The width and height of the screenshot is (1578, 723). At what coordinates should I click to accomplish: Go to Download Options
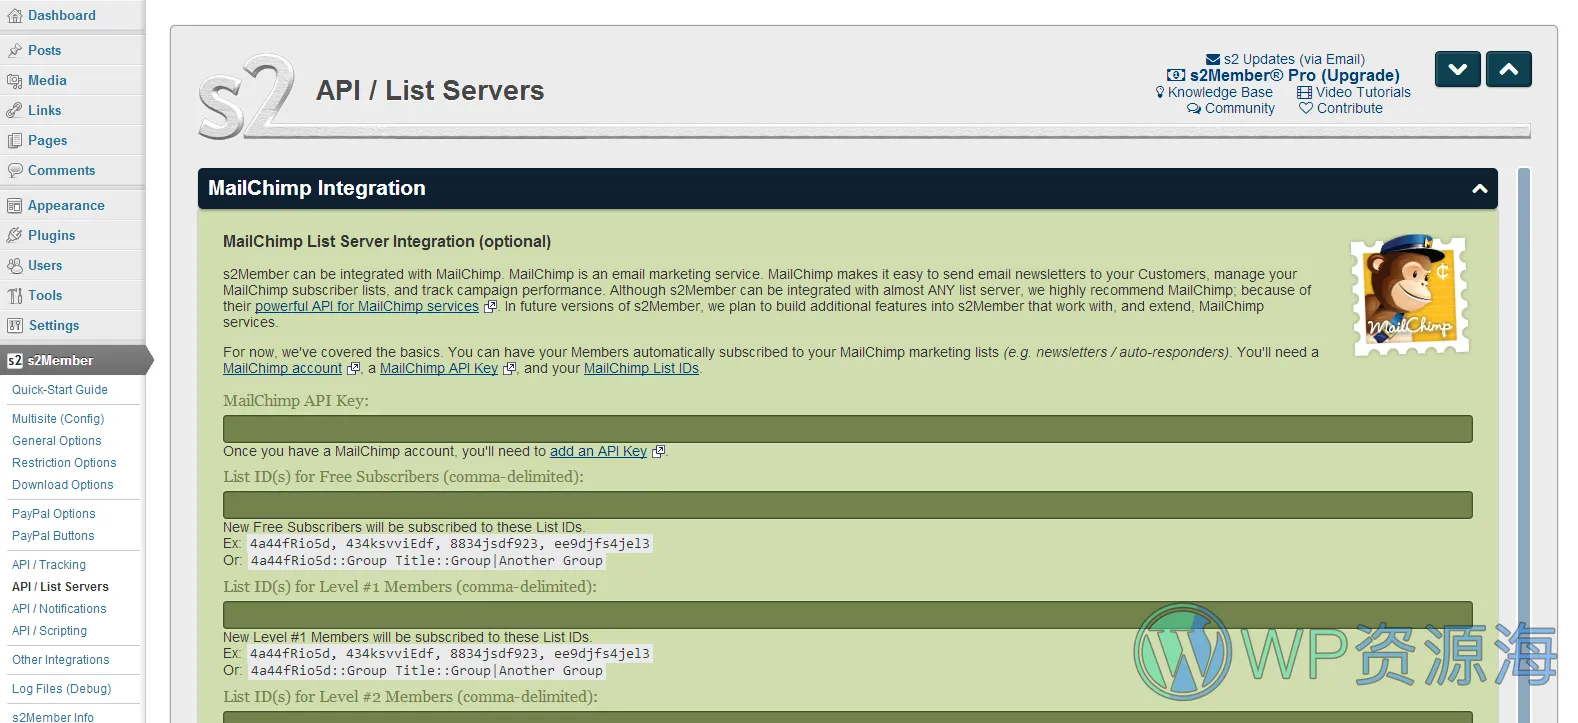(63, 485)
